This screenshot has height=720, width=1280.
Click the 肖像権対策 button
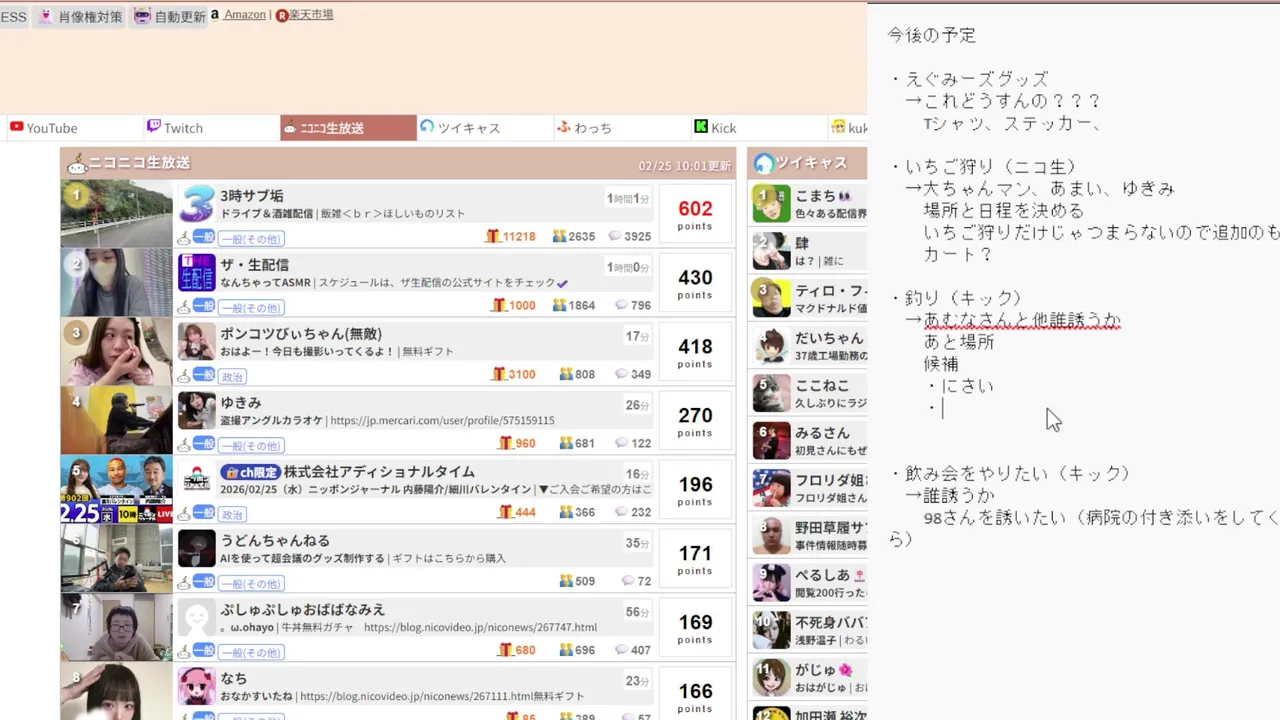pos(80,16)
